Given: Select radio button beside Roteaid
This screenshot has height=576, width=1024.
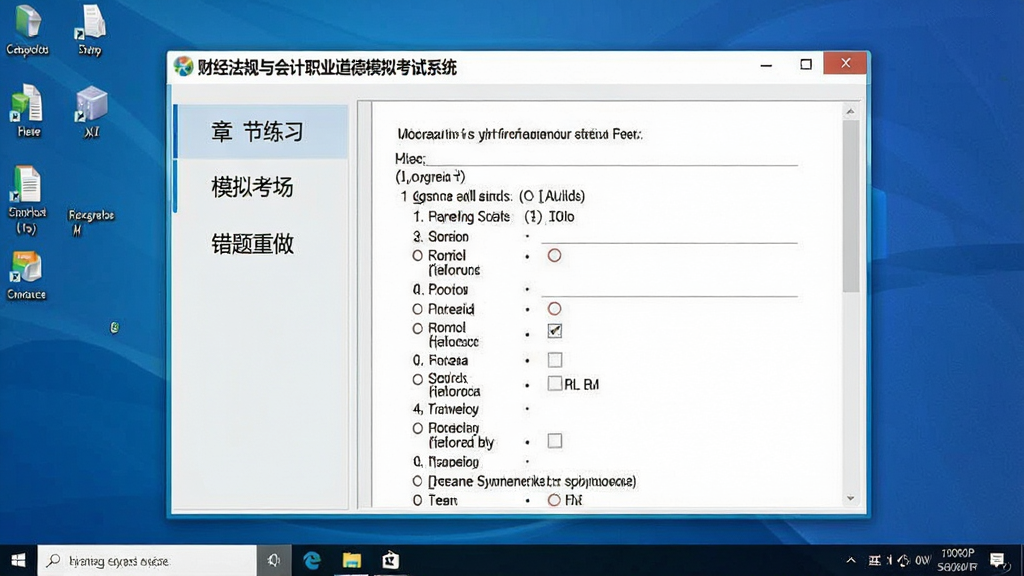Looking at the screenshot, I should click(417, 309).
